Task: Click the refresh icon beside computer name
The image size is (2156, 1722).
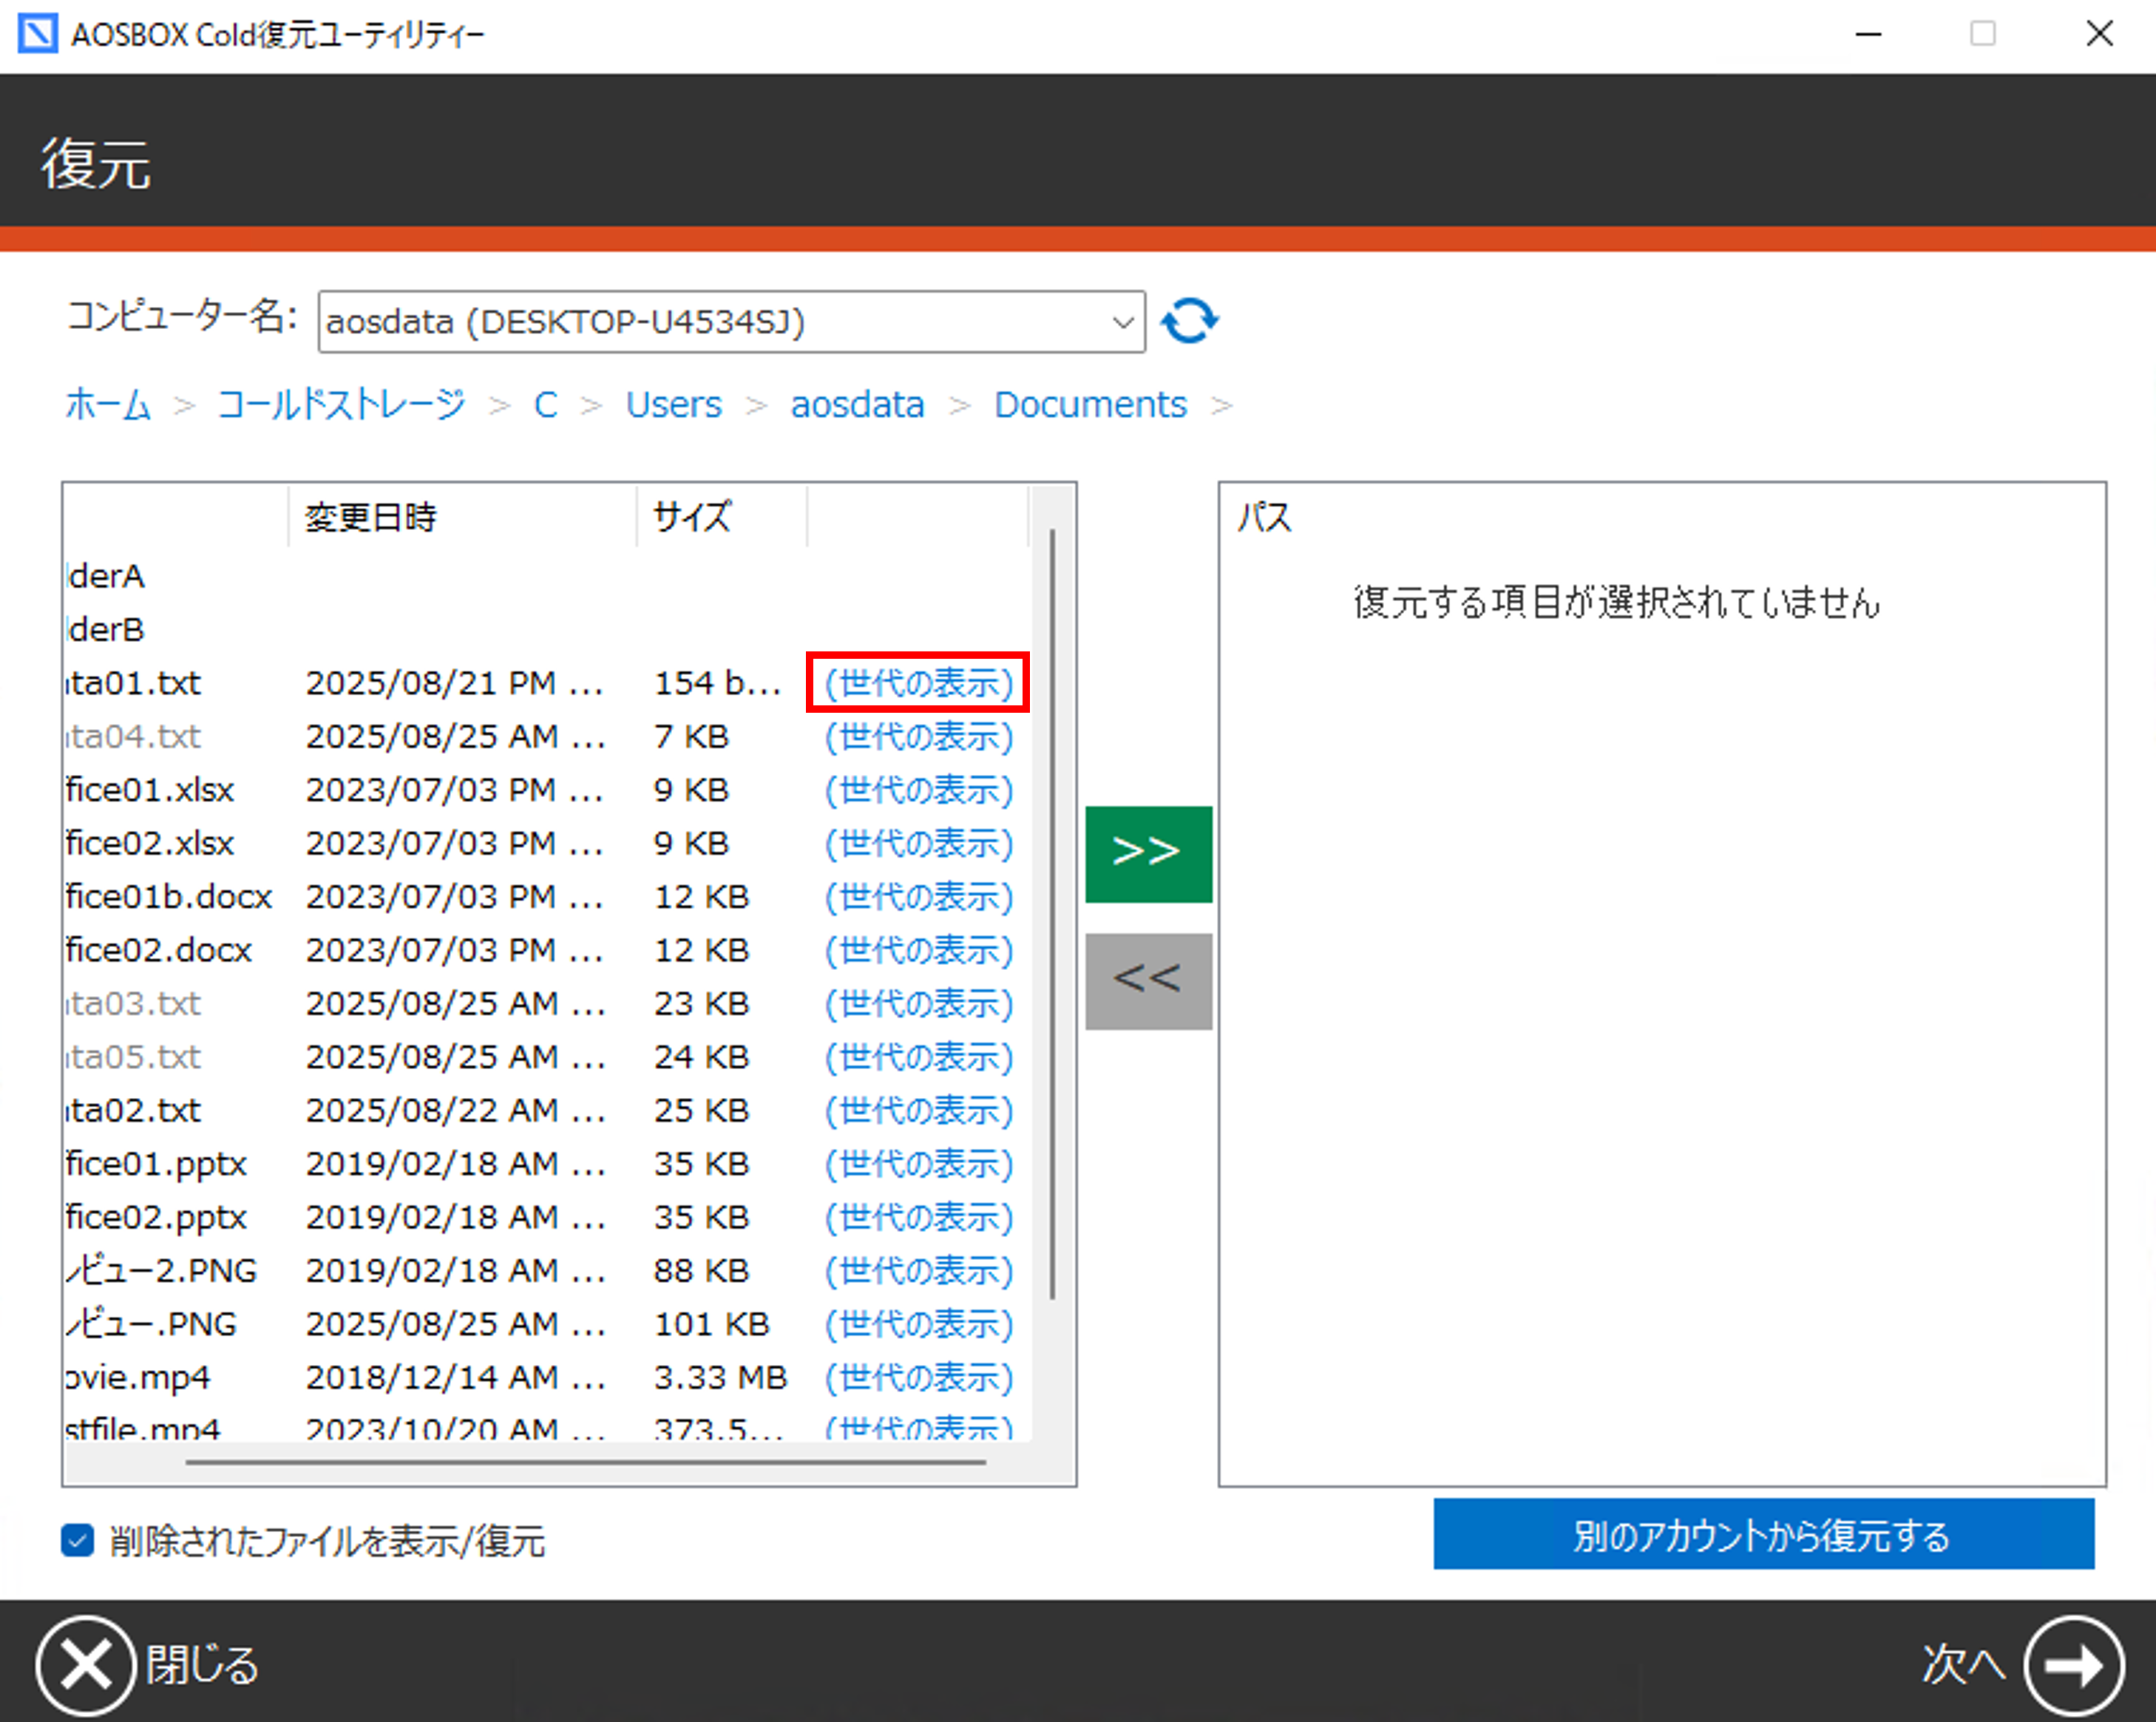Action: (1189, 321)
